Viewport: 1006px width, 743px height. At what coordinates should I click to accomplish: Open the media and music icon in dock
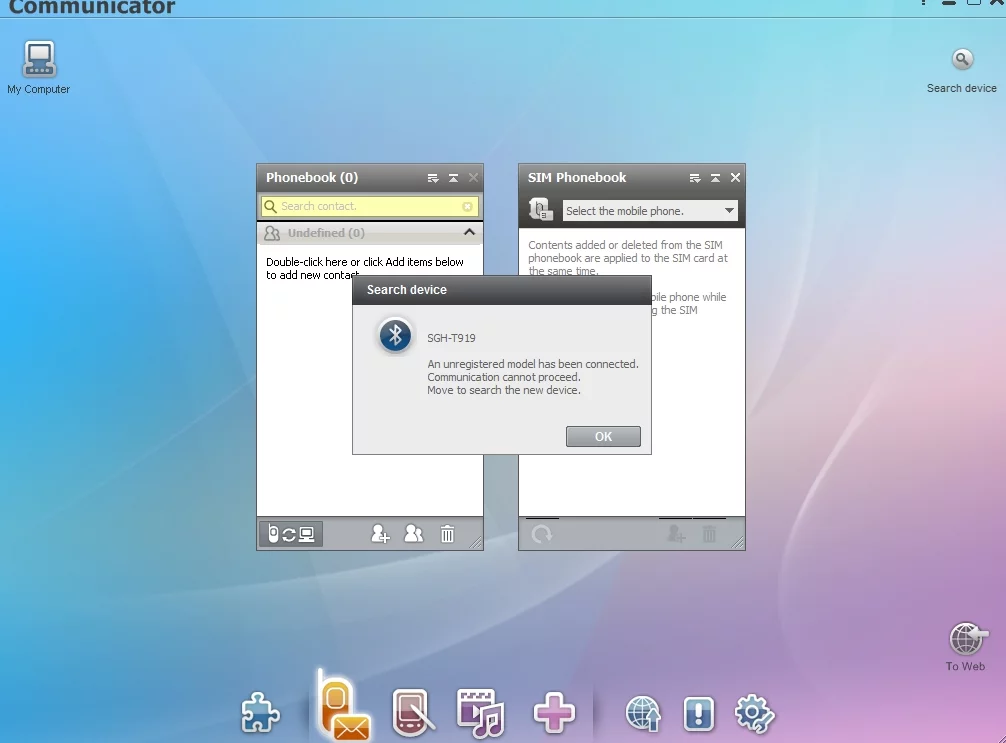point(480,713)
